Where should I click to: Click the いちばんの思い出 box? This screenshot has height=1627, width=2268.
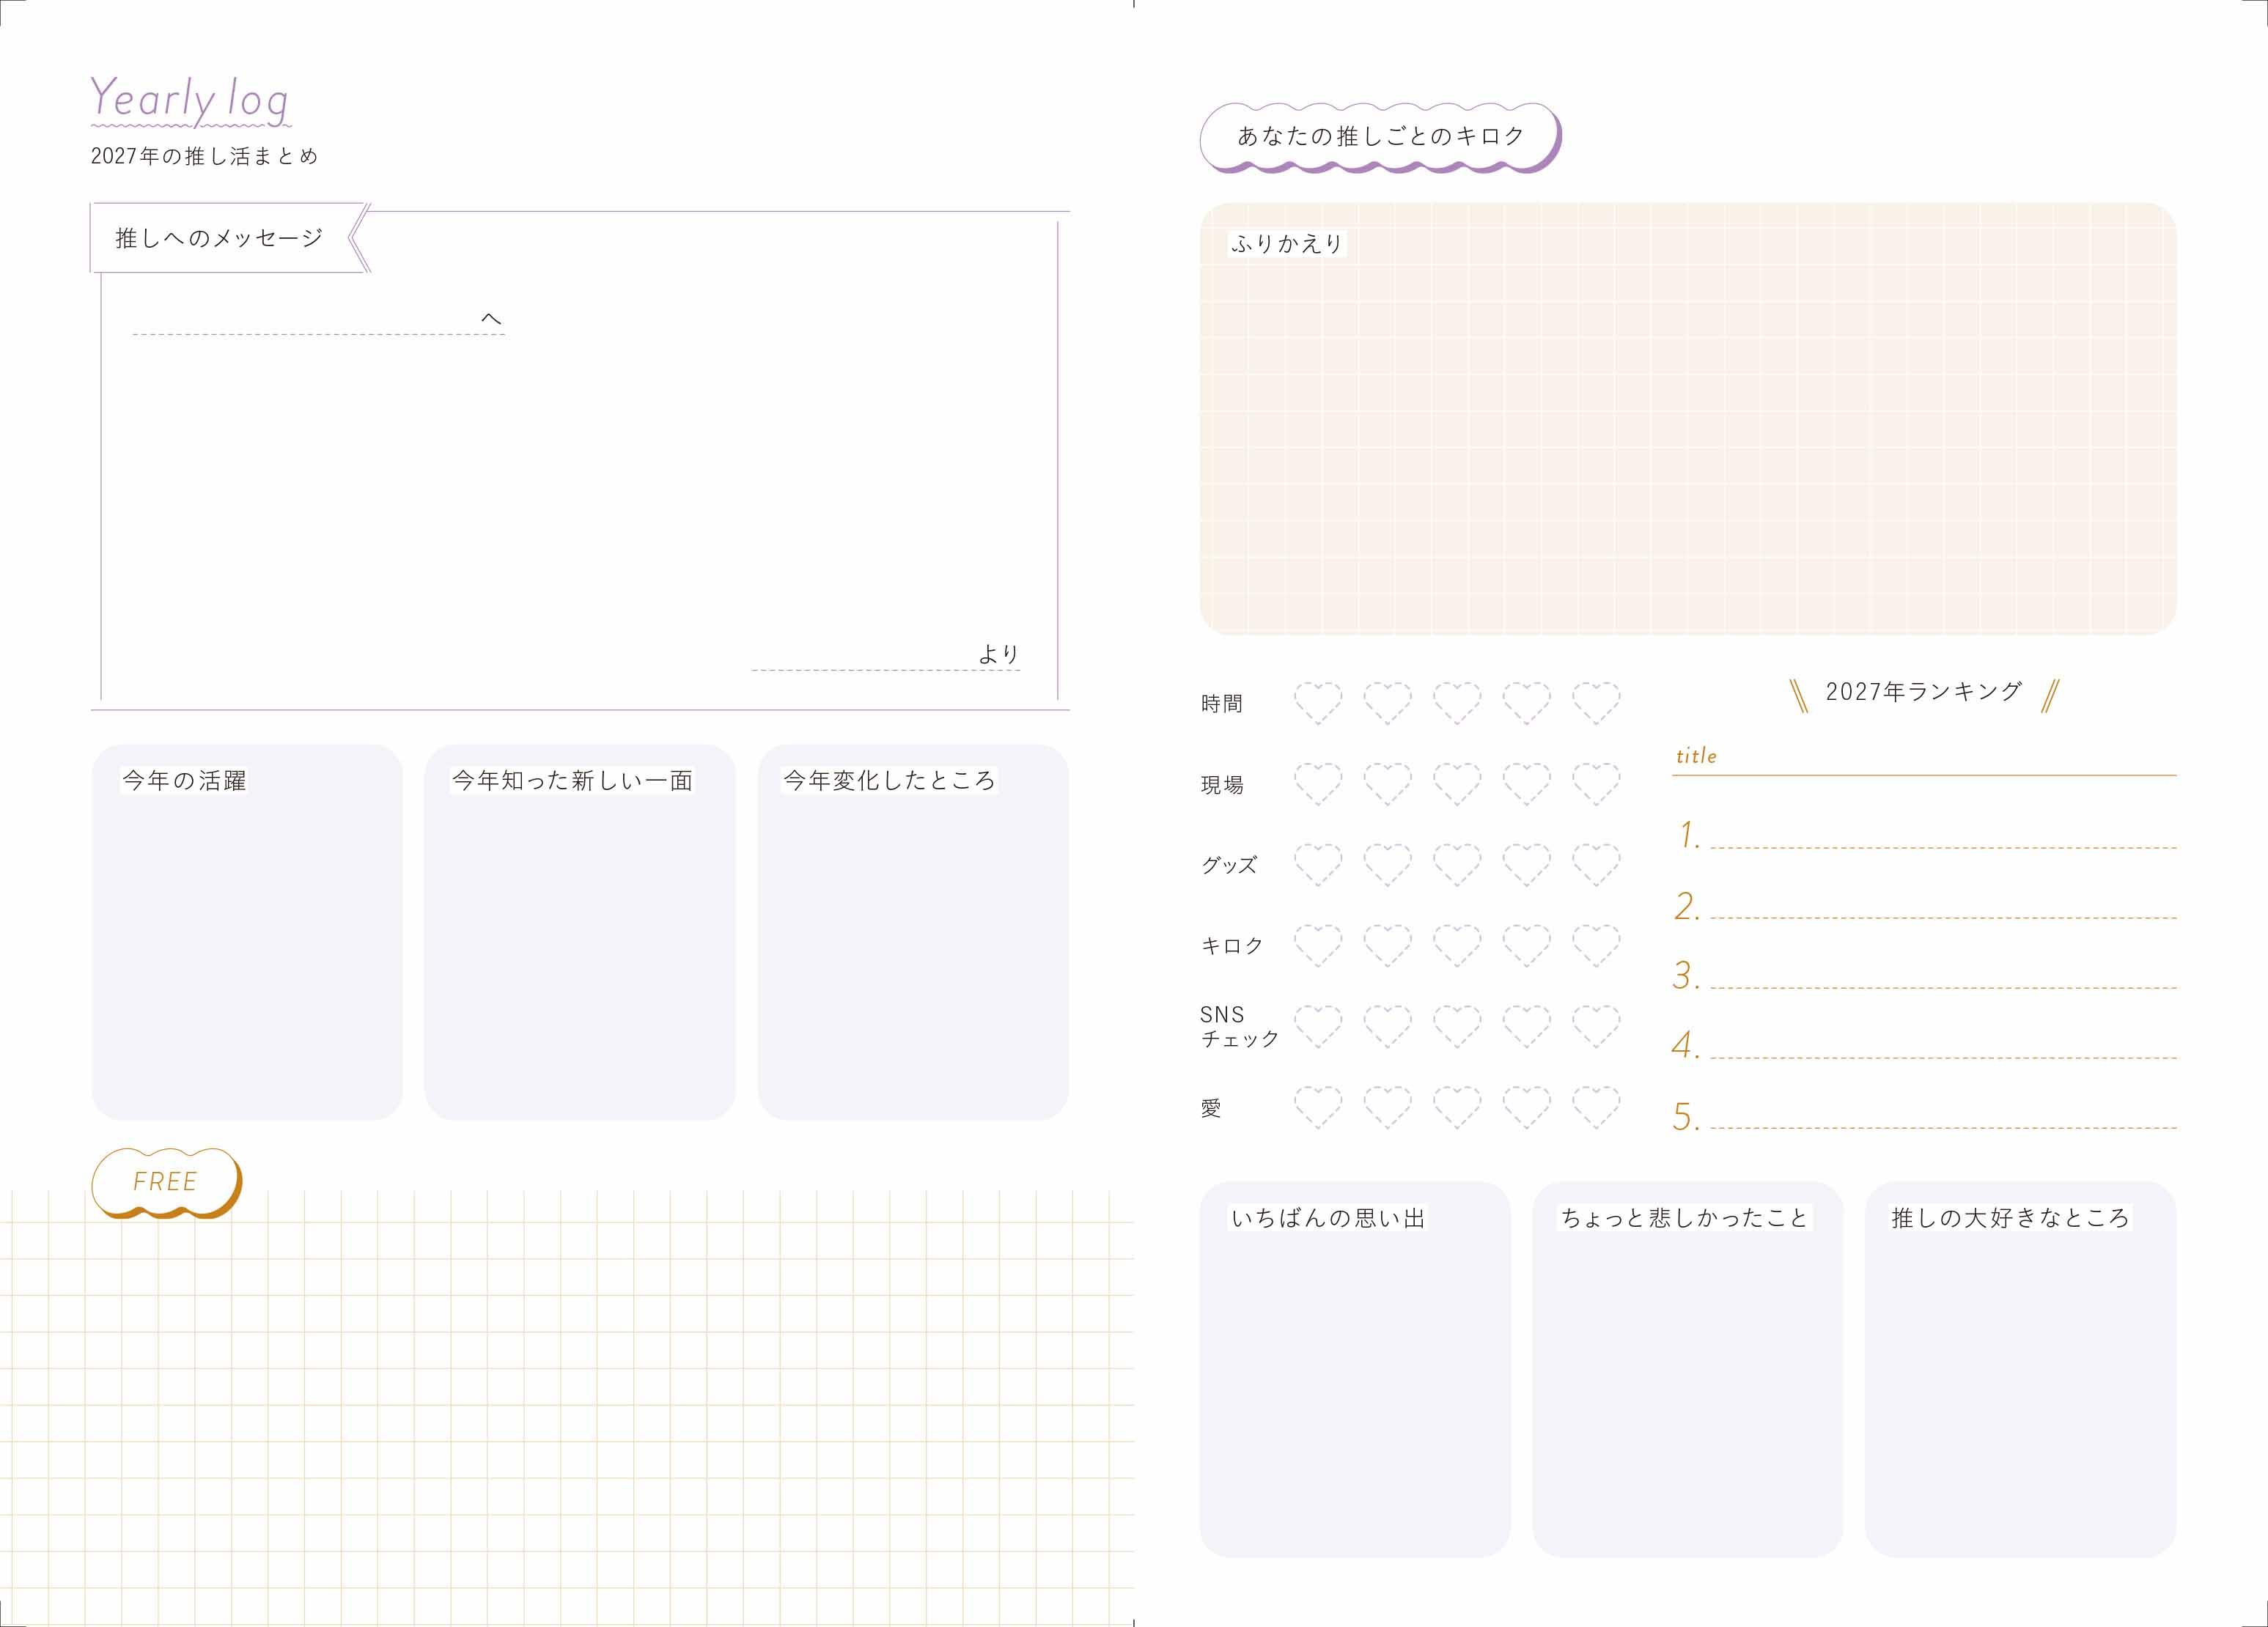pyautogui.click(x=1354, y=1369)
